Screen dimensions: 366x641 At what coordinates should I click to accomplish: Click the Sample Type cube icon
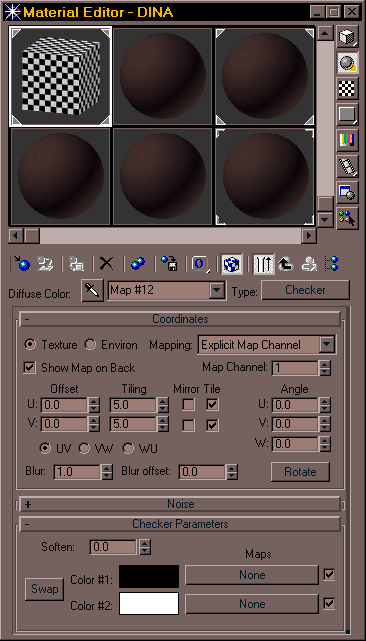coord(347,37)
